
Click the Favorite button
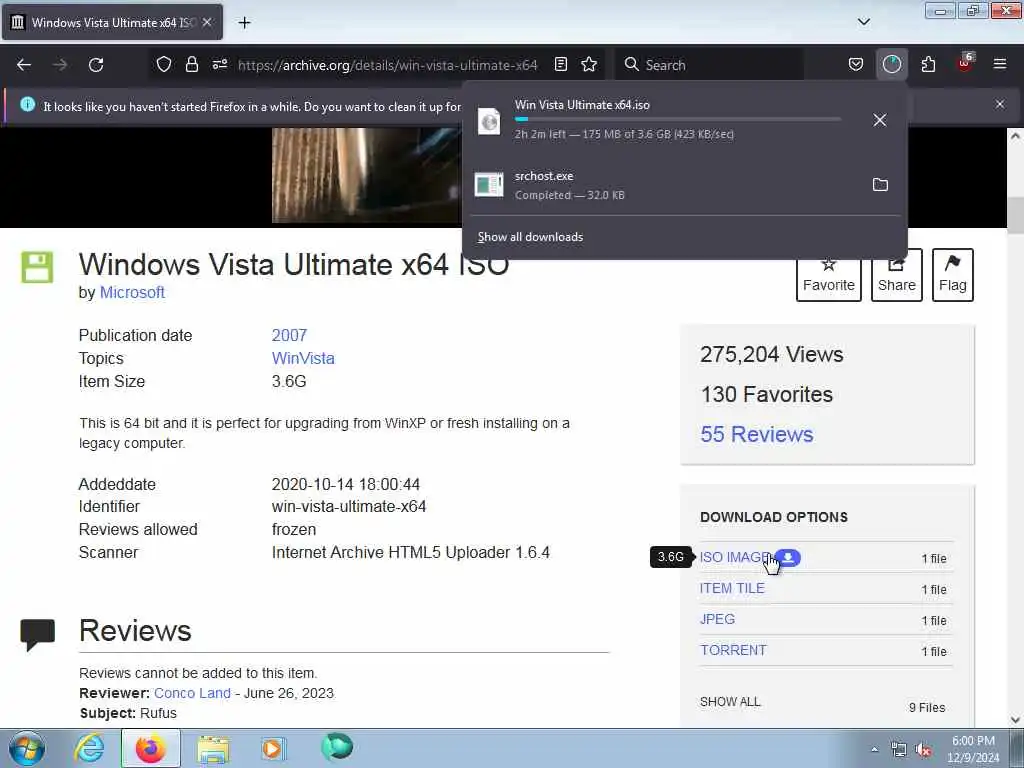(x=829, y=275)
